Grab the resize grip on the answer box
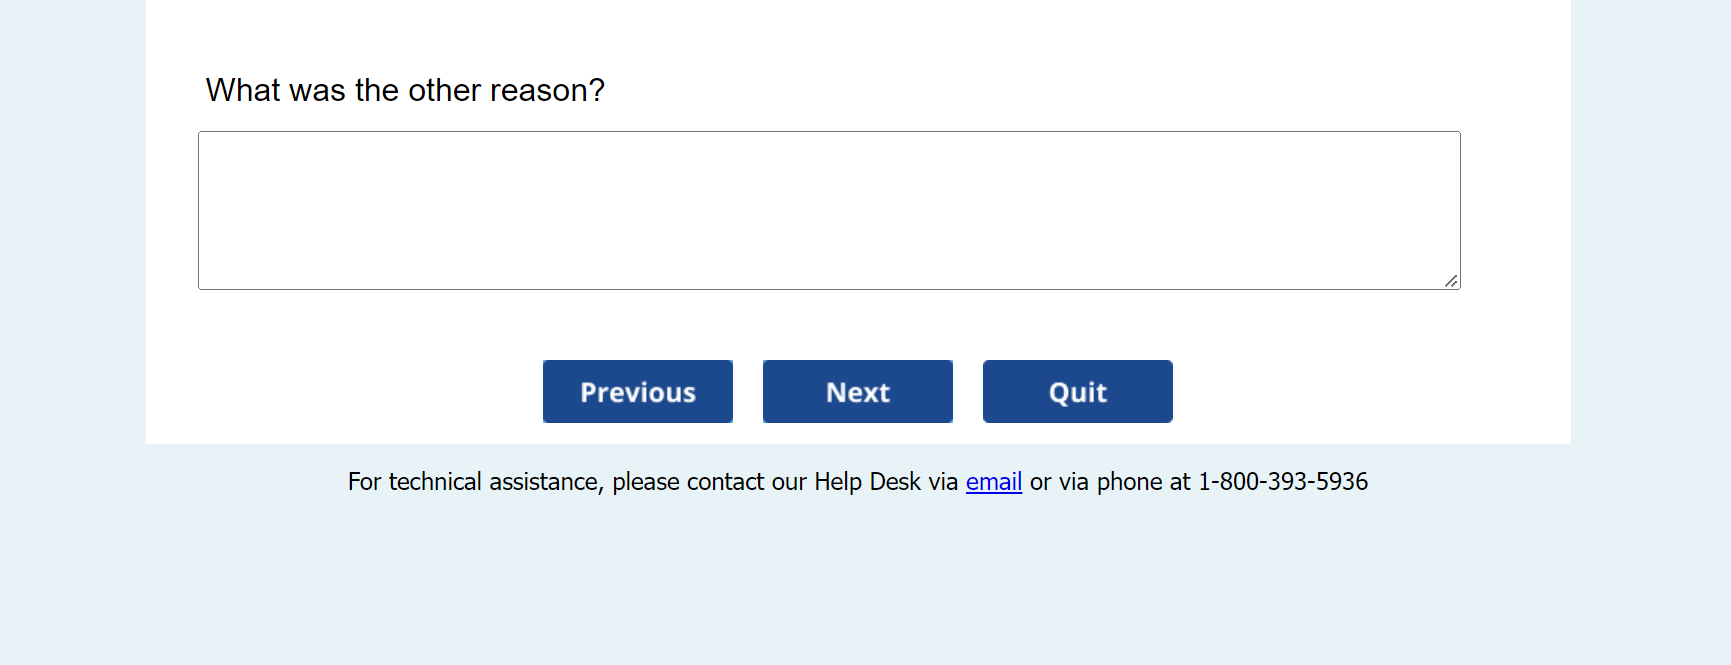 click(x=1451, y=281)
